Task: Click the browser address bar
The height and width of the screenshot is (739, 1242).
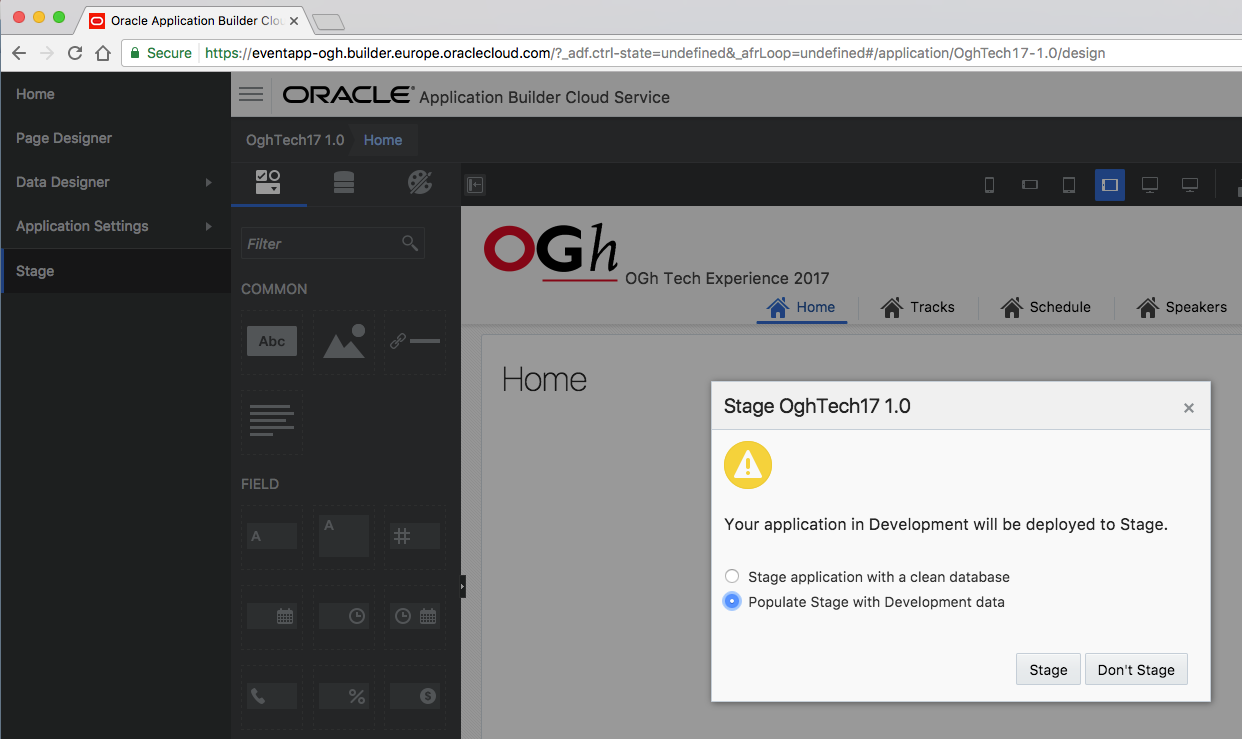Action: pyautogui.click(x=680, y=53)
